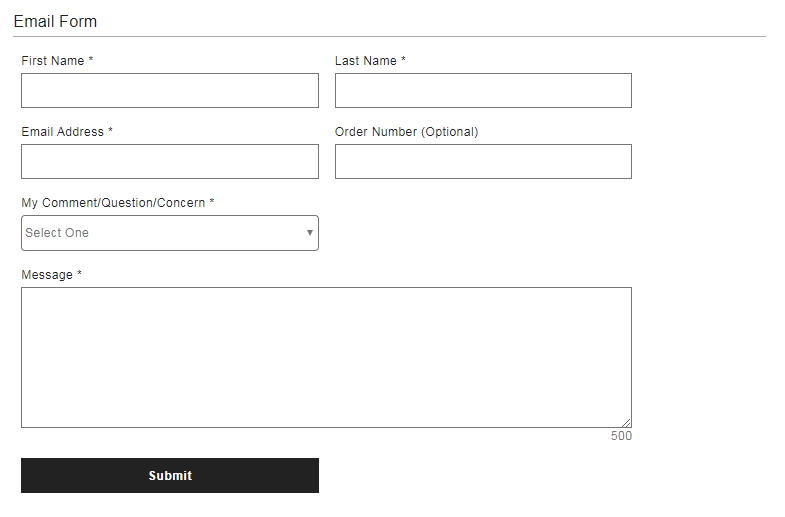Click the asterisk beside Last Name
Screen dimensions: 785x517
(403, 59)
